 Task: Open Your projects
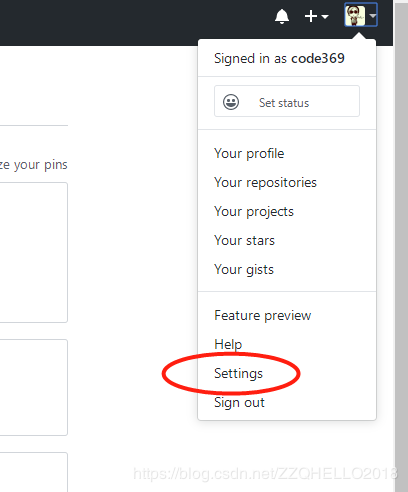[254, 212]
